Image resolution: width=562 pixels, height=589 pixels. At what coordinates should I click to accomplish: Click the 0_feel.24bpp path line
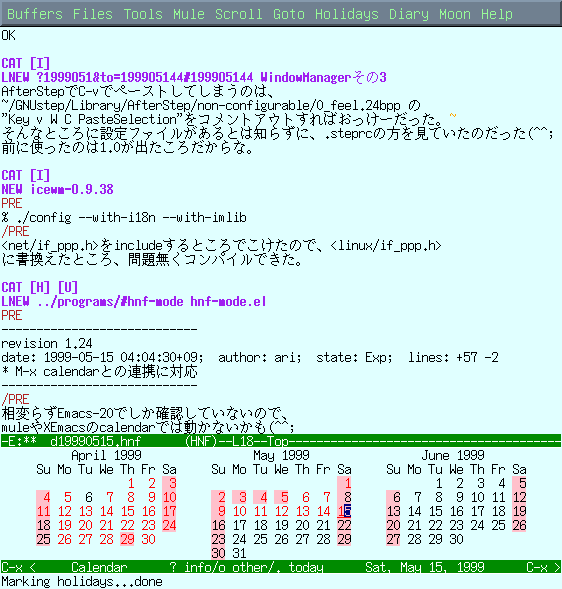(211, 106)
